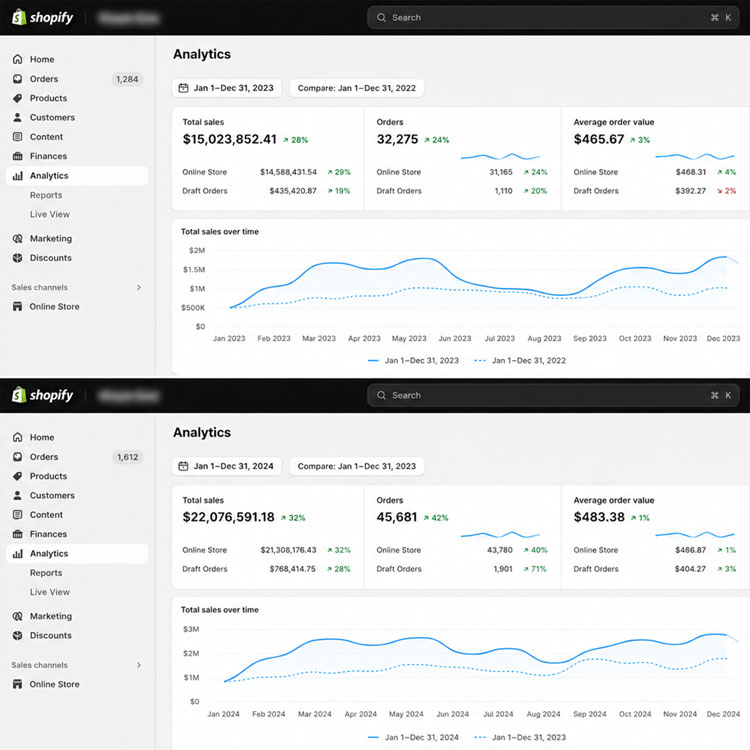The width and height of the screenshot is (750, 750).
Task: Select the Customers label in the 2023 sidebar
Action: point(52,117)
